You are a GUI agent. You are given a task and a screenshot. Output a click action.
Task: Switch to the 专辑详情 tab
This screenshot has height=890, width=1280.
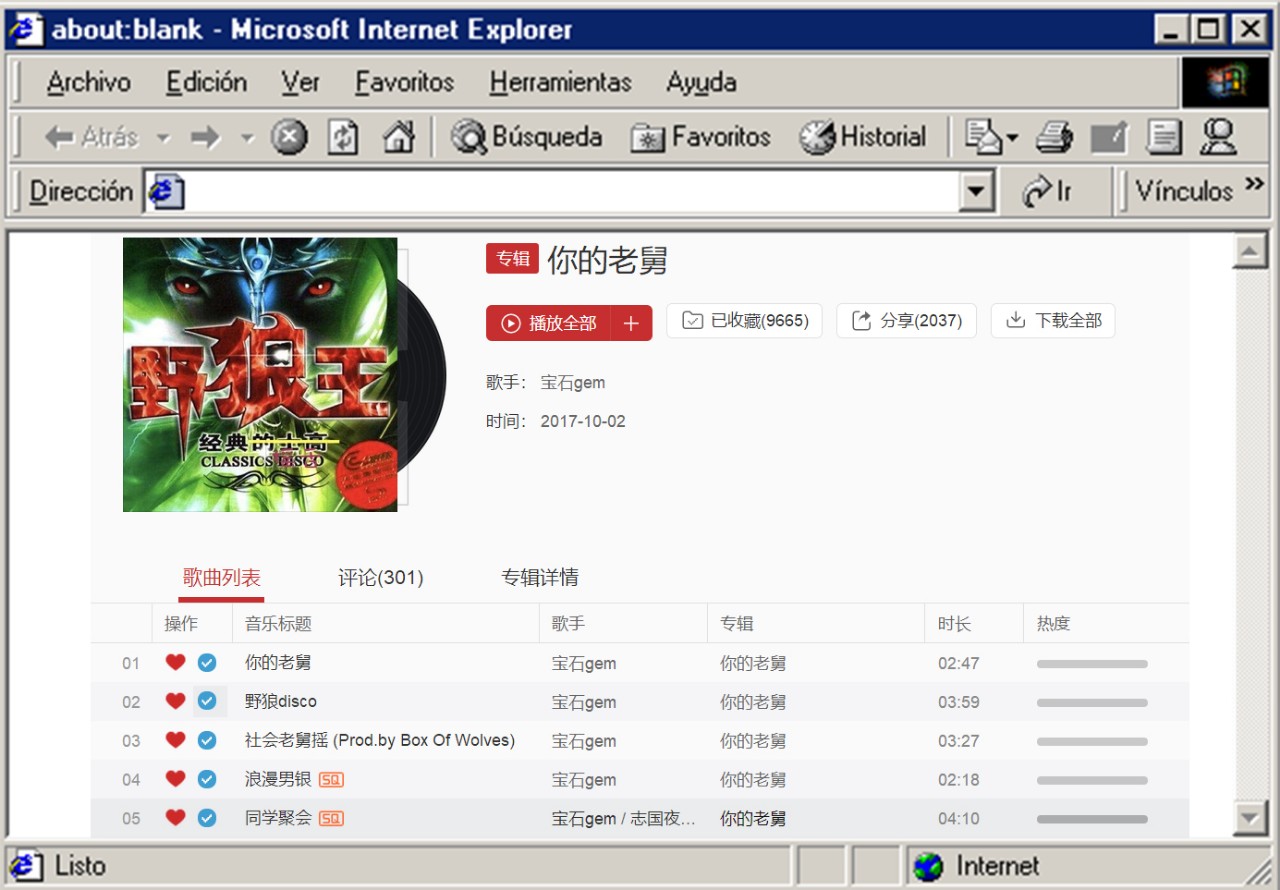point(540,578)
